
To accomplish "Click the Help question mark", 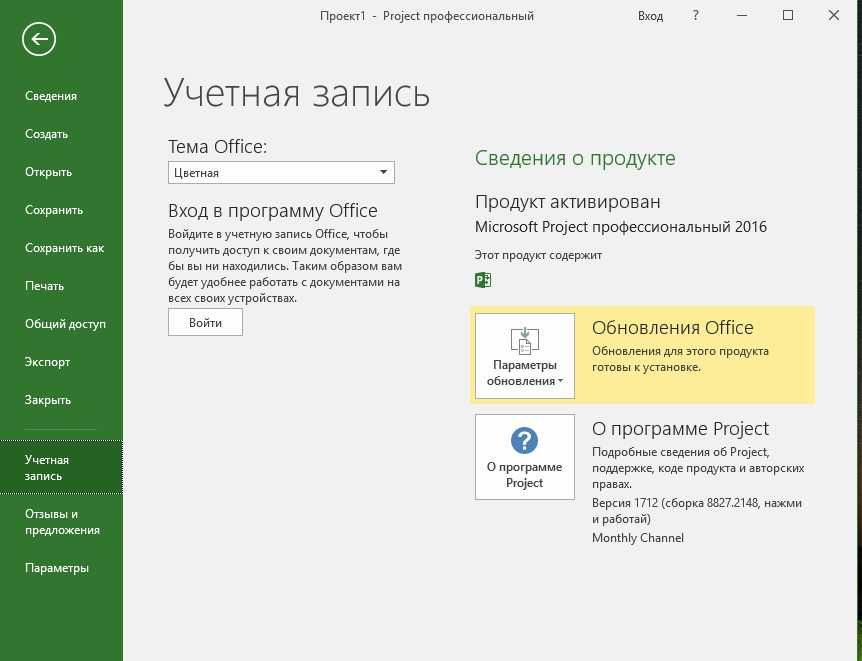I will pos(695,15).
